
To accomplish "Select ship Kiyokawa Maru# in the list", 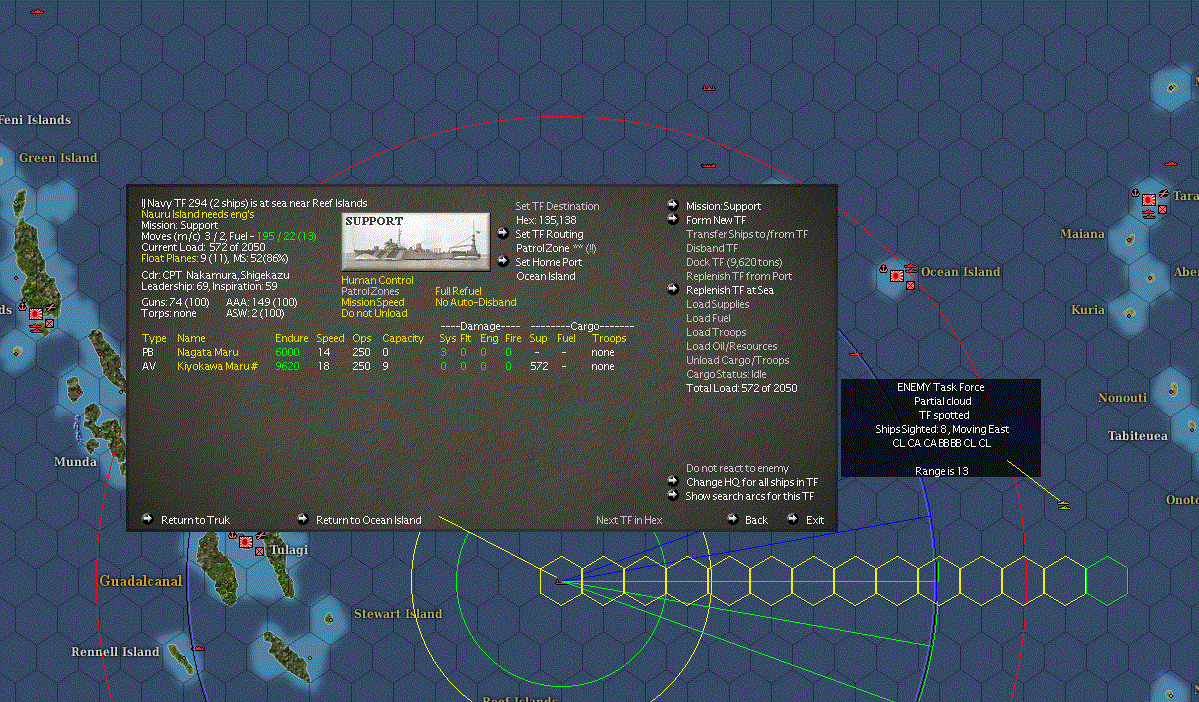I will (x=217, y=366).
